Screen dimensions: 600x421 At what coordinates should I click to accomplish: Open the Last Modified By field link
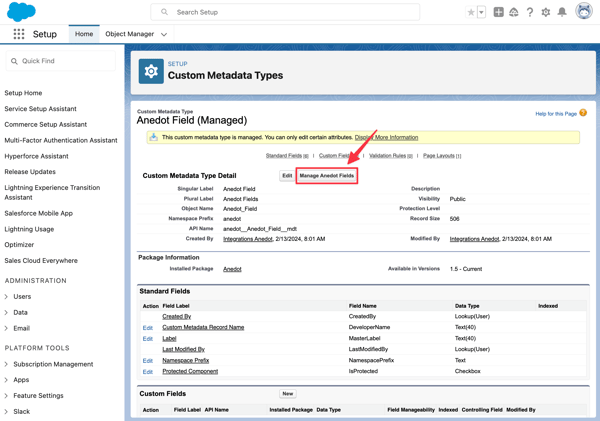click(183, 349)
